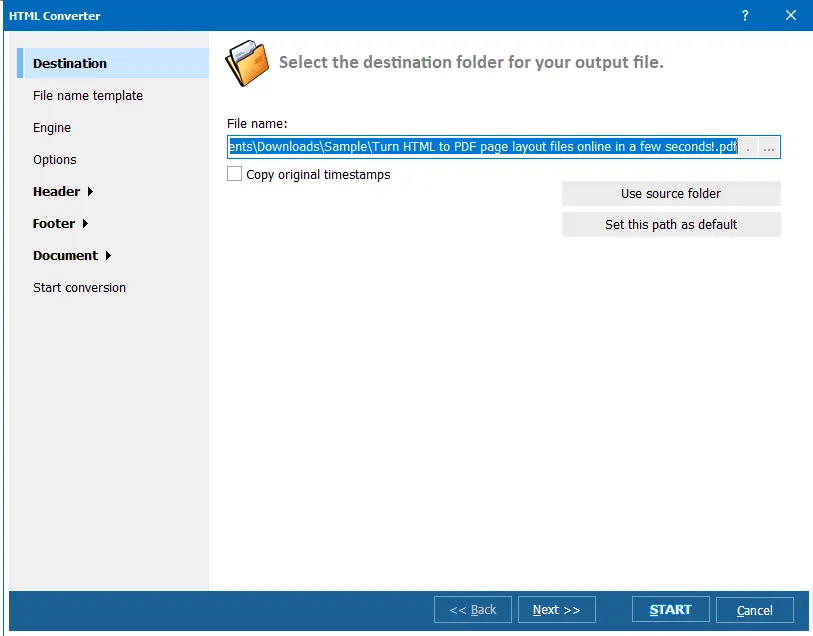Image resolution: width=813 pixels, height=636 pixels.
Task: Open the Footer settings
Action: tap(54, 224)
